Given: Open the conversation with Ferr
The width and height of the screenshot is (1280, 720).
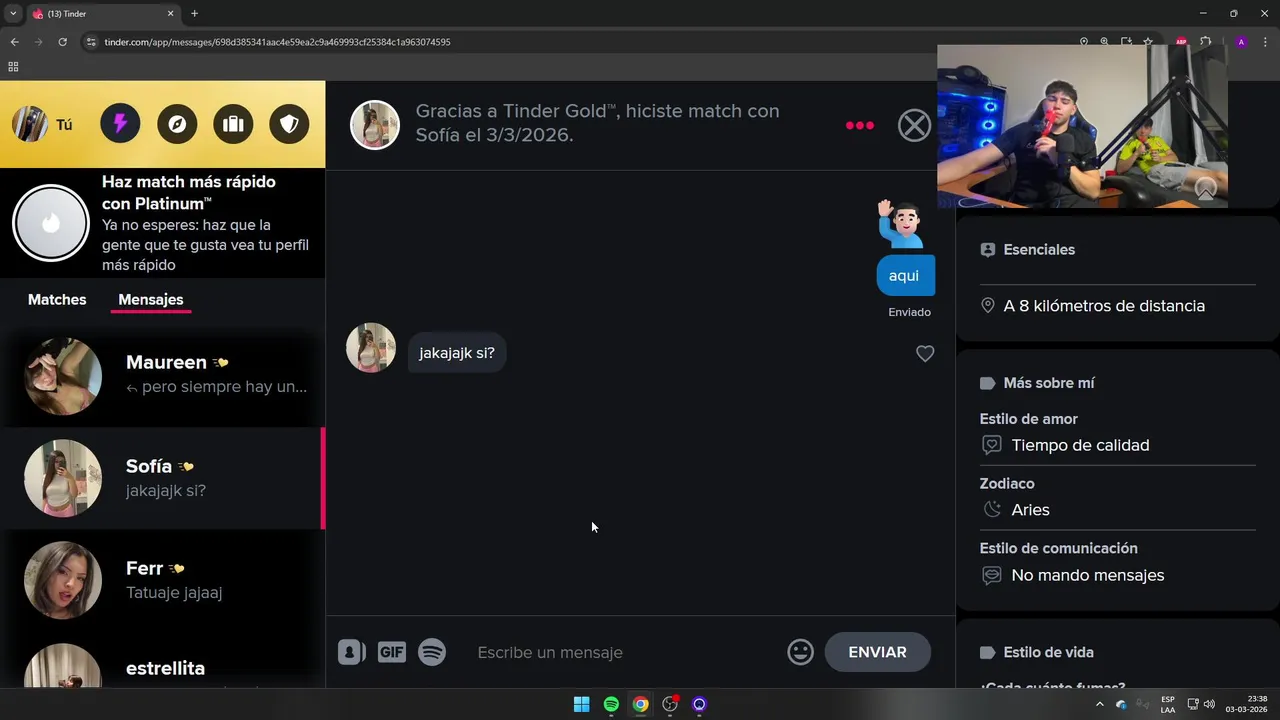Looking at the screenshot, I should tap(162, 580).
